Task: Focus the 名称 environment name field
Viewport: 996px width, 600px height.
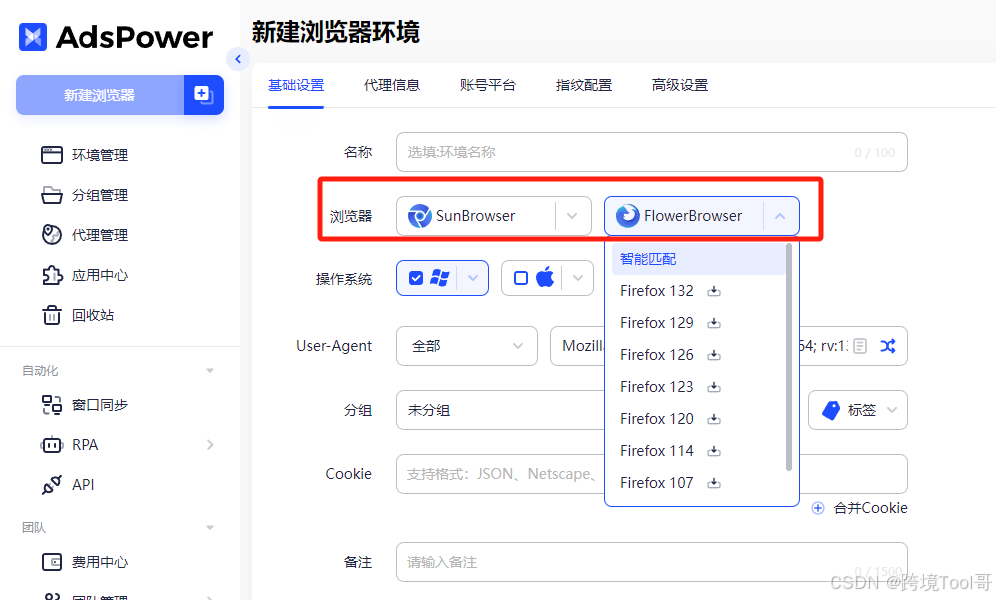Action: [652, 152]
